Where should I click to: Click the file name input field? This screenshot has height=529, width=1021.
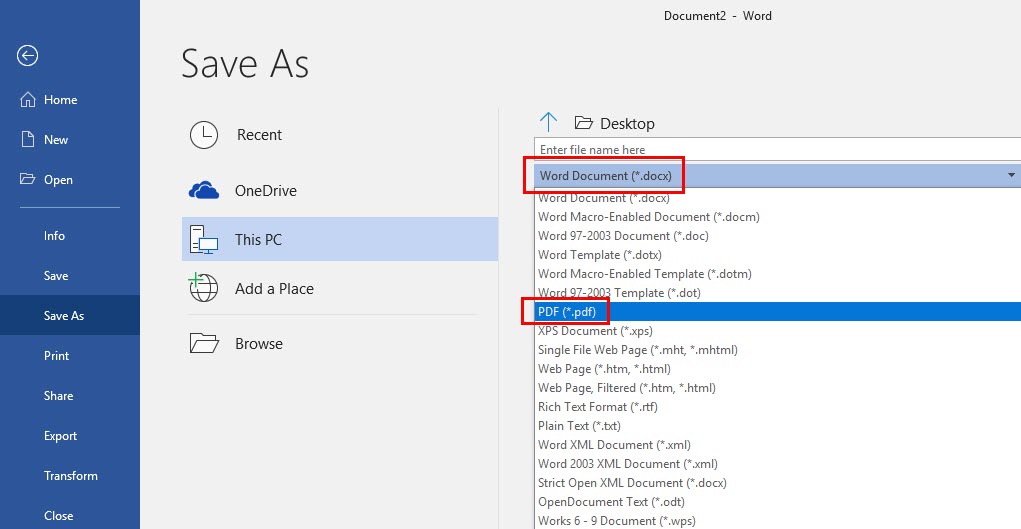777,150
